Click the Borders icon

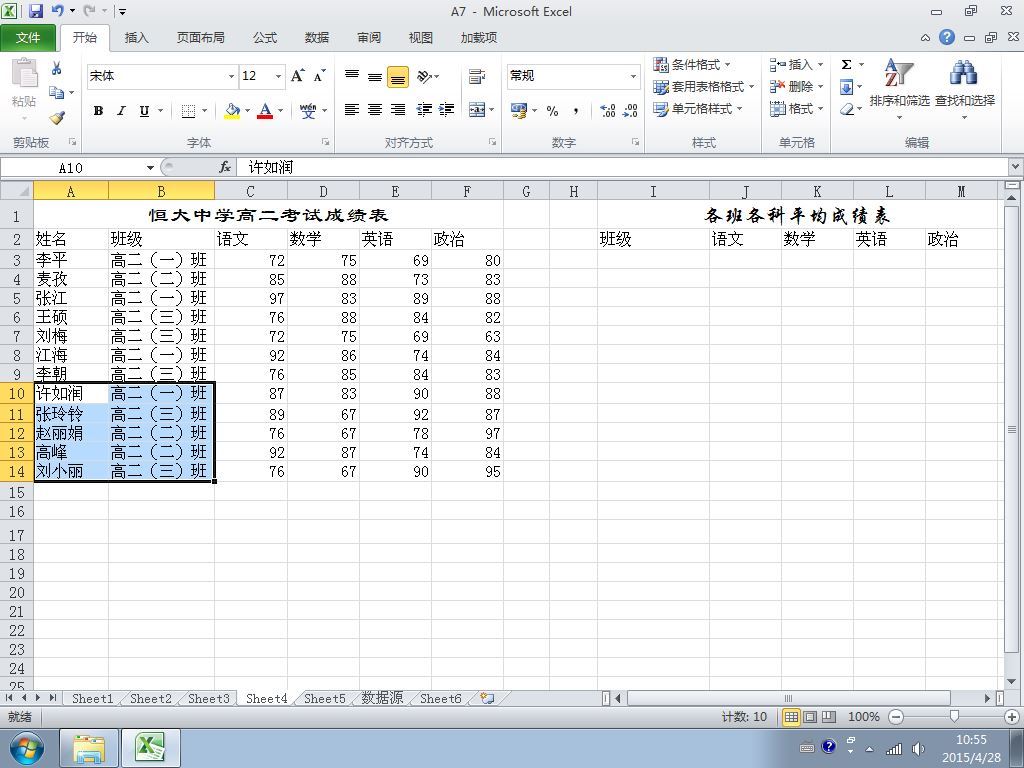(x=188, y=111)
